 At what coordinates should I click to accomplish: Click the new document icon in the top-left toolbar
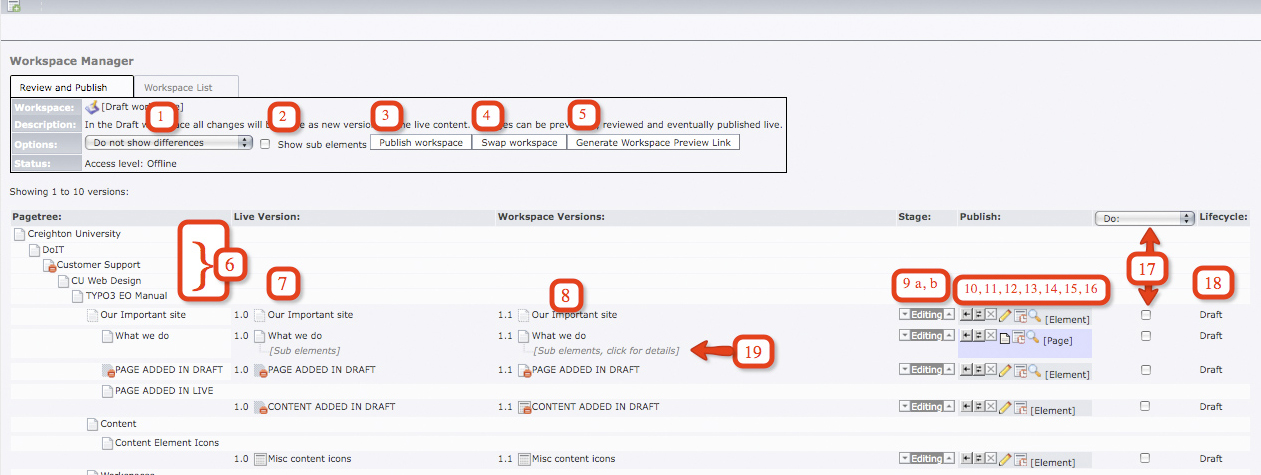pos(14,6)
